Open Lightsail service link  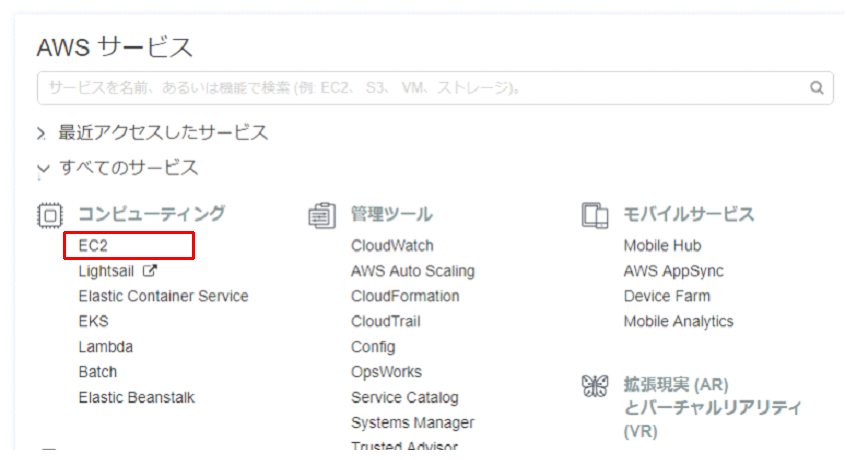(x=106, y=271)
